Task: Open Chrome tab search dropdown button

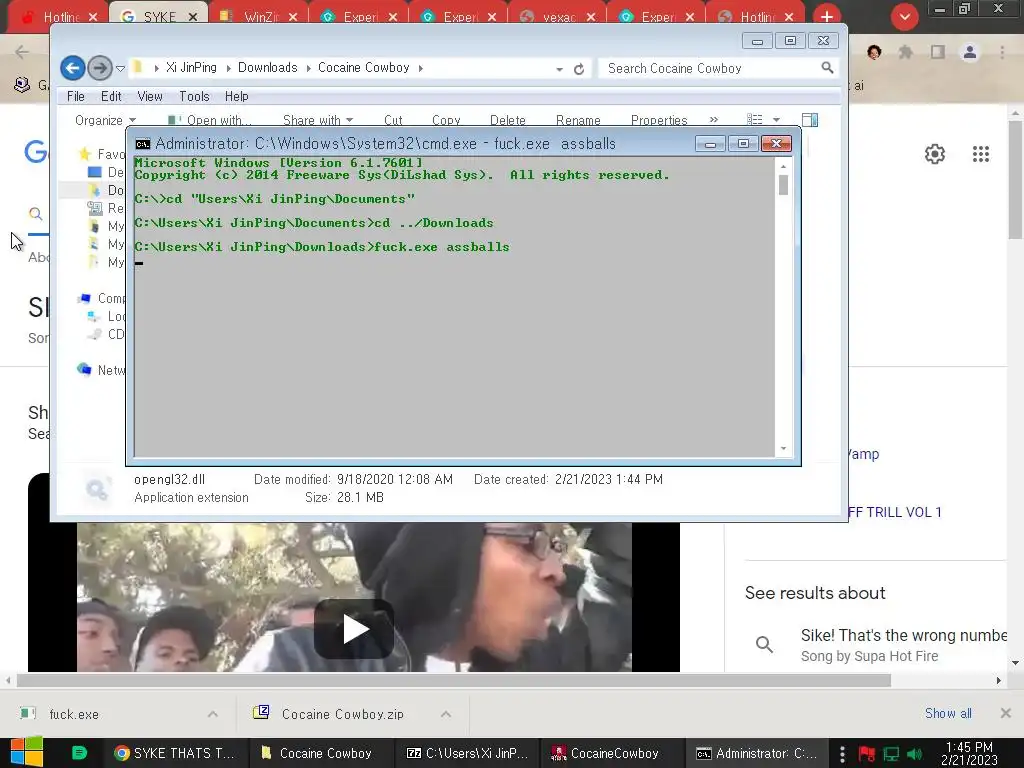Action: click(x=904, y=17)
